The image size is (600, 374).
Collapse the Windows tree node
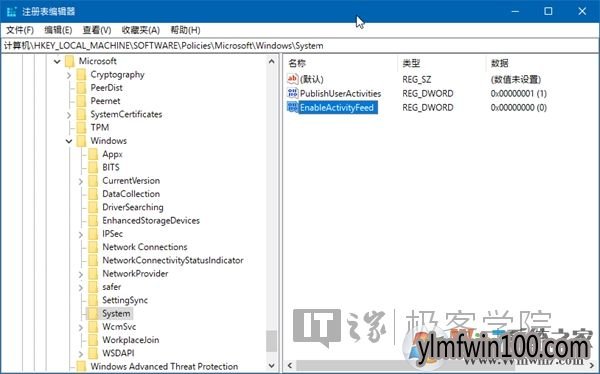tap(69, 141)
